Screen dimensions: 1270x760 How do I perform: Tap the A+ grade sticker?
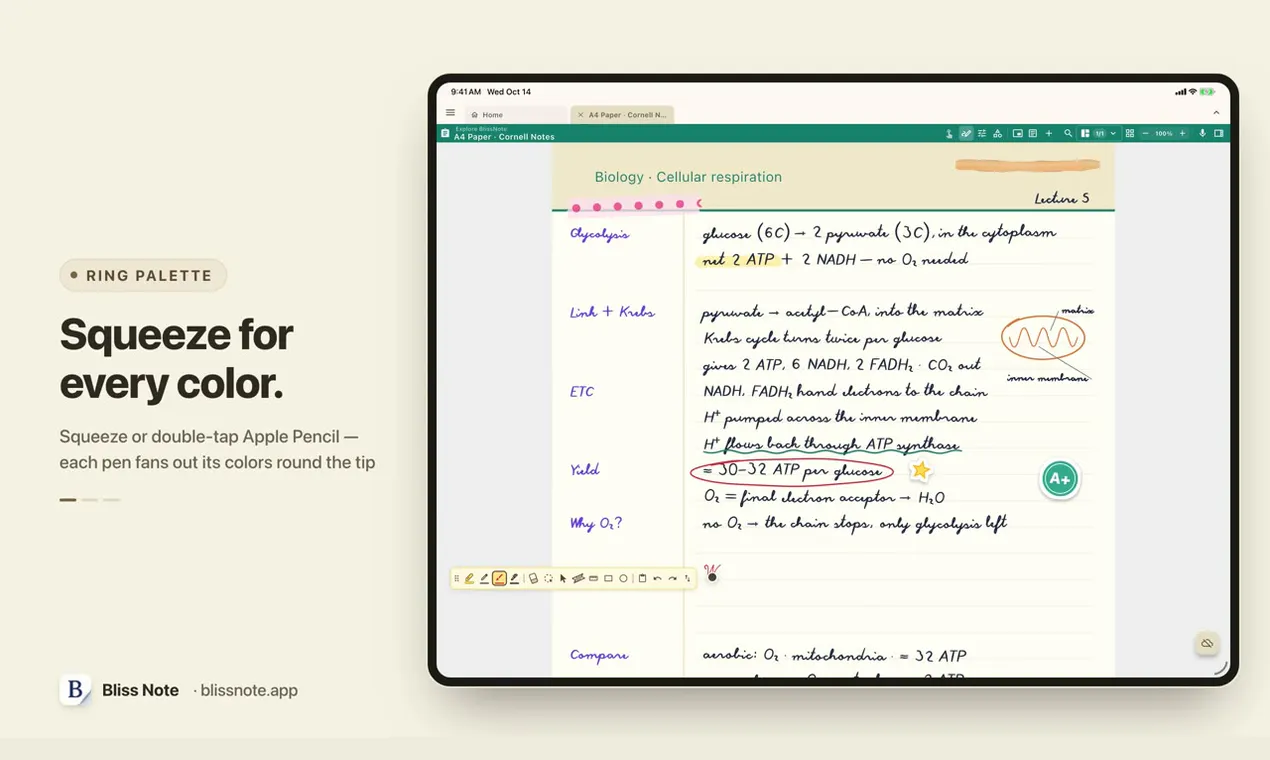pyautogui.click(x=1060, y=479)
